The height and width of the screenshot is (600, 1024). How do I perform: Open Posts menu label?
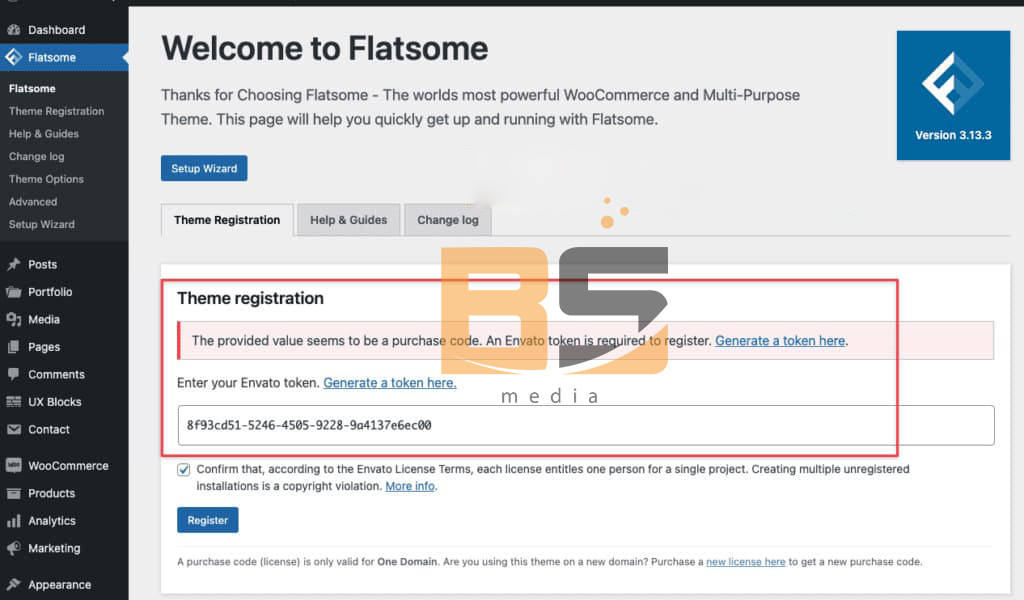(x=42, y=264)
